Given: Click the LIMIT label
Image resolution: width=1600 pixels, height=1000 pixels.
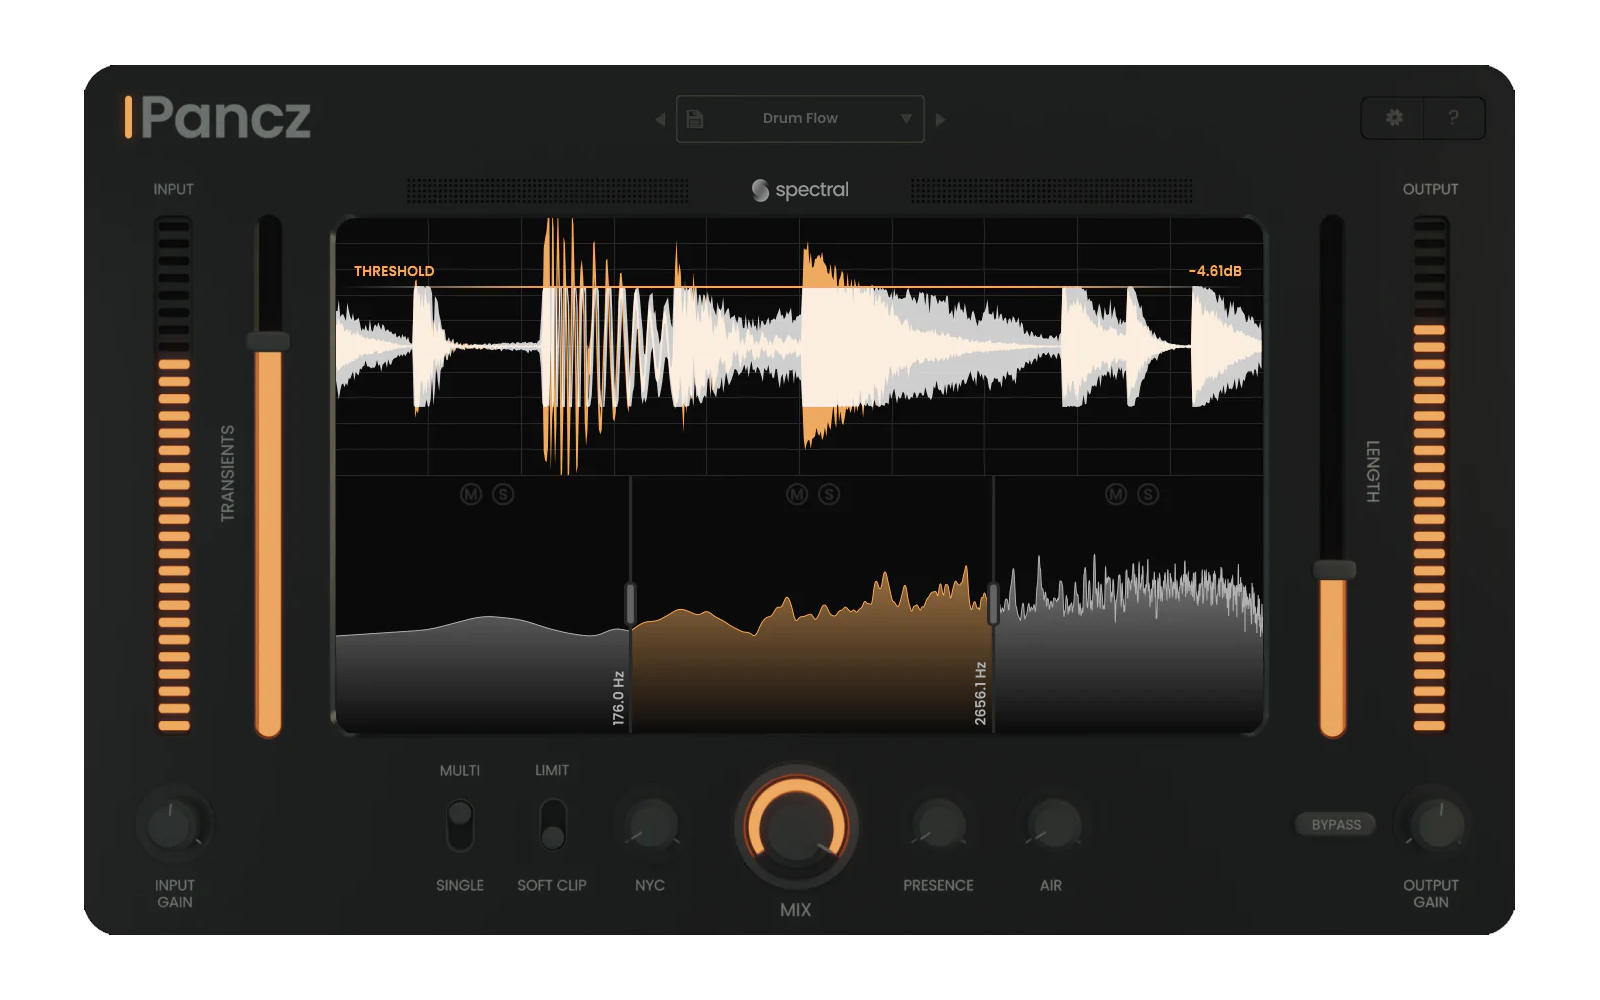Looking at the screenshot, I should tap(552, 770).
